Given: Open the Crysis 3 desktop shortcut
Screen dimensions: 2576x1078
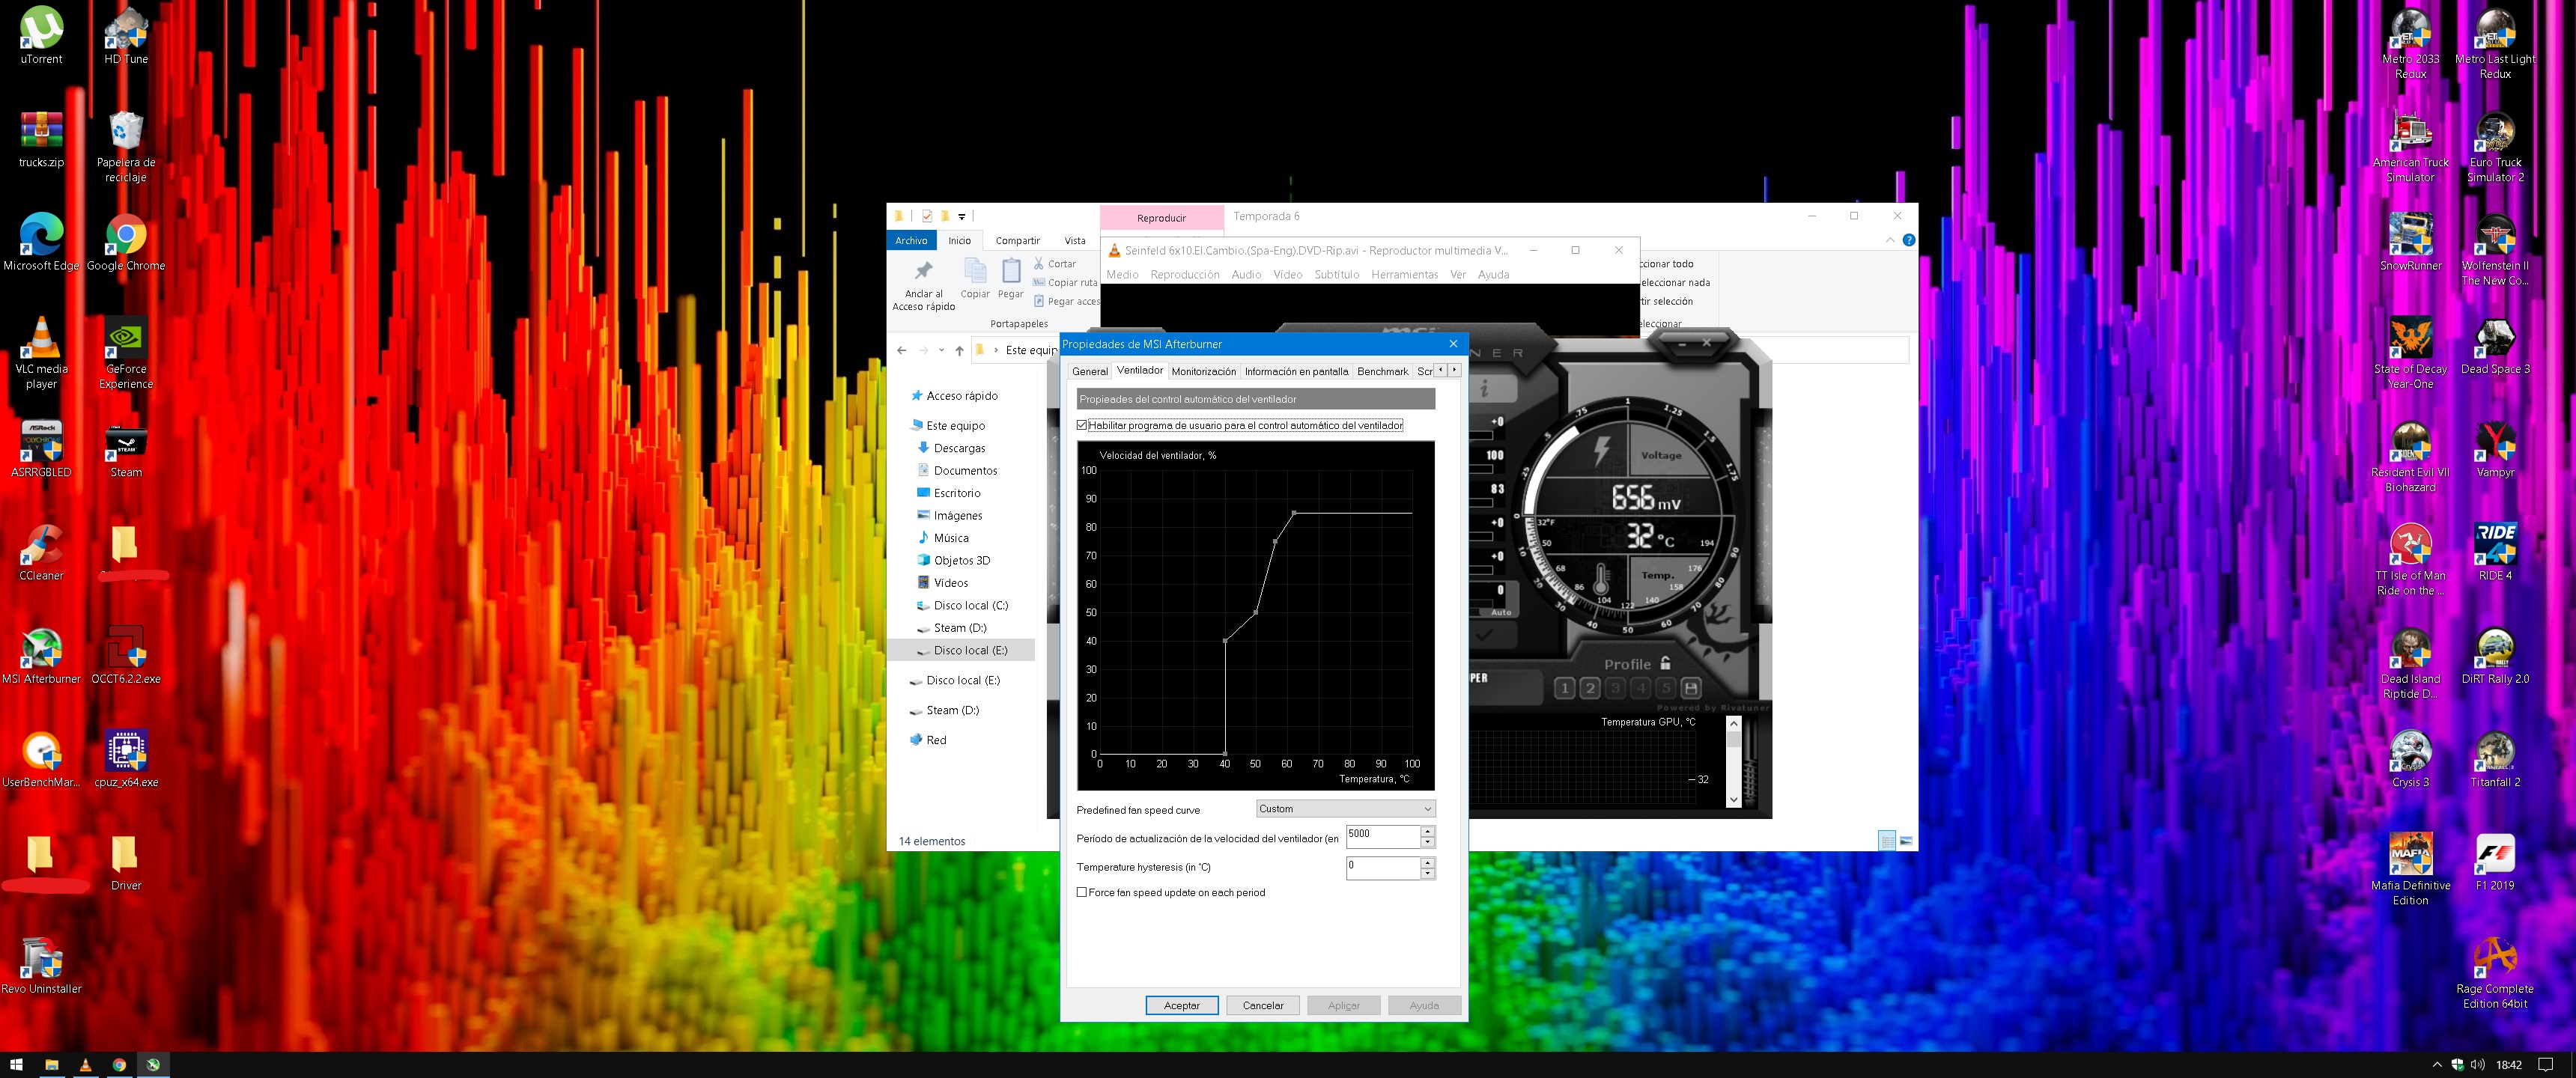Looking at the screenshot, I should 2410,759.
